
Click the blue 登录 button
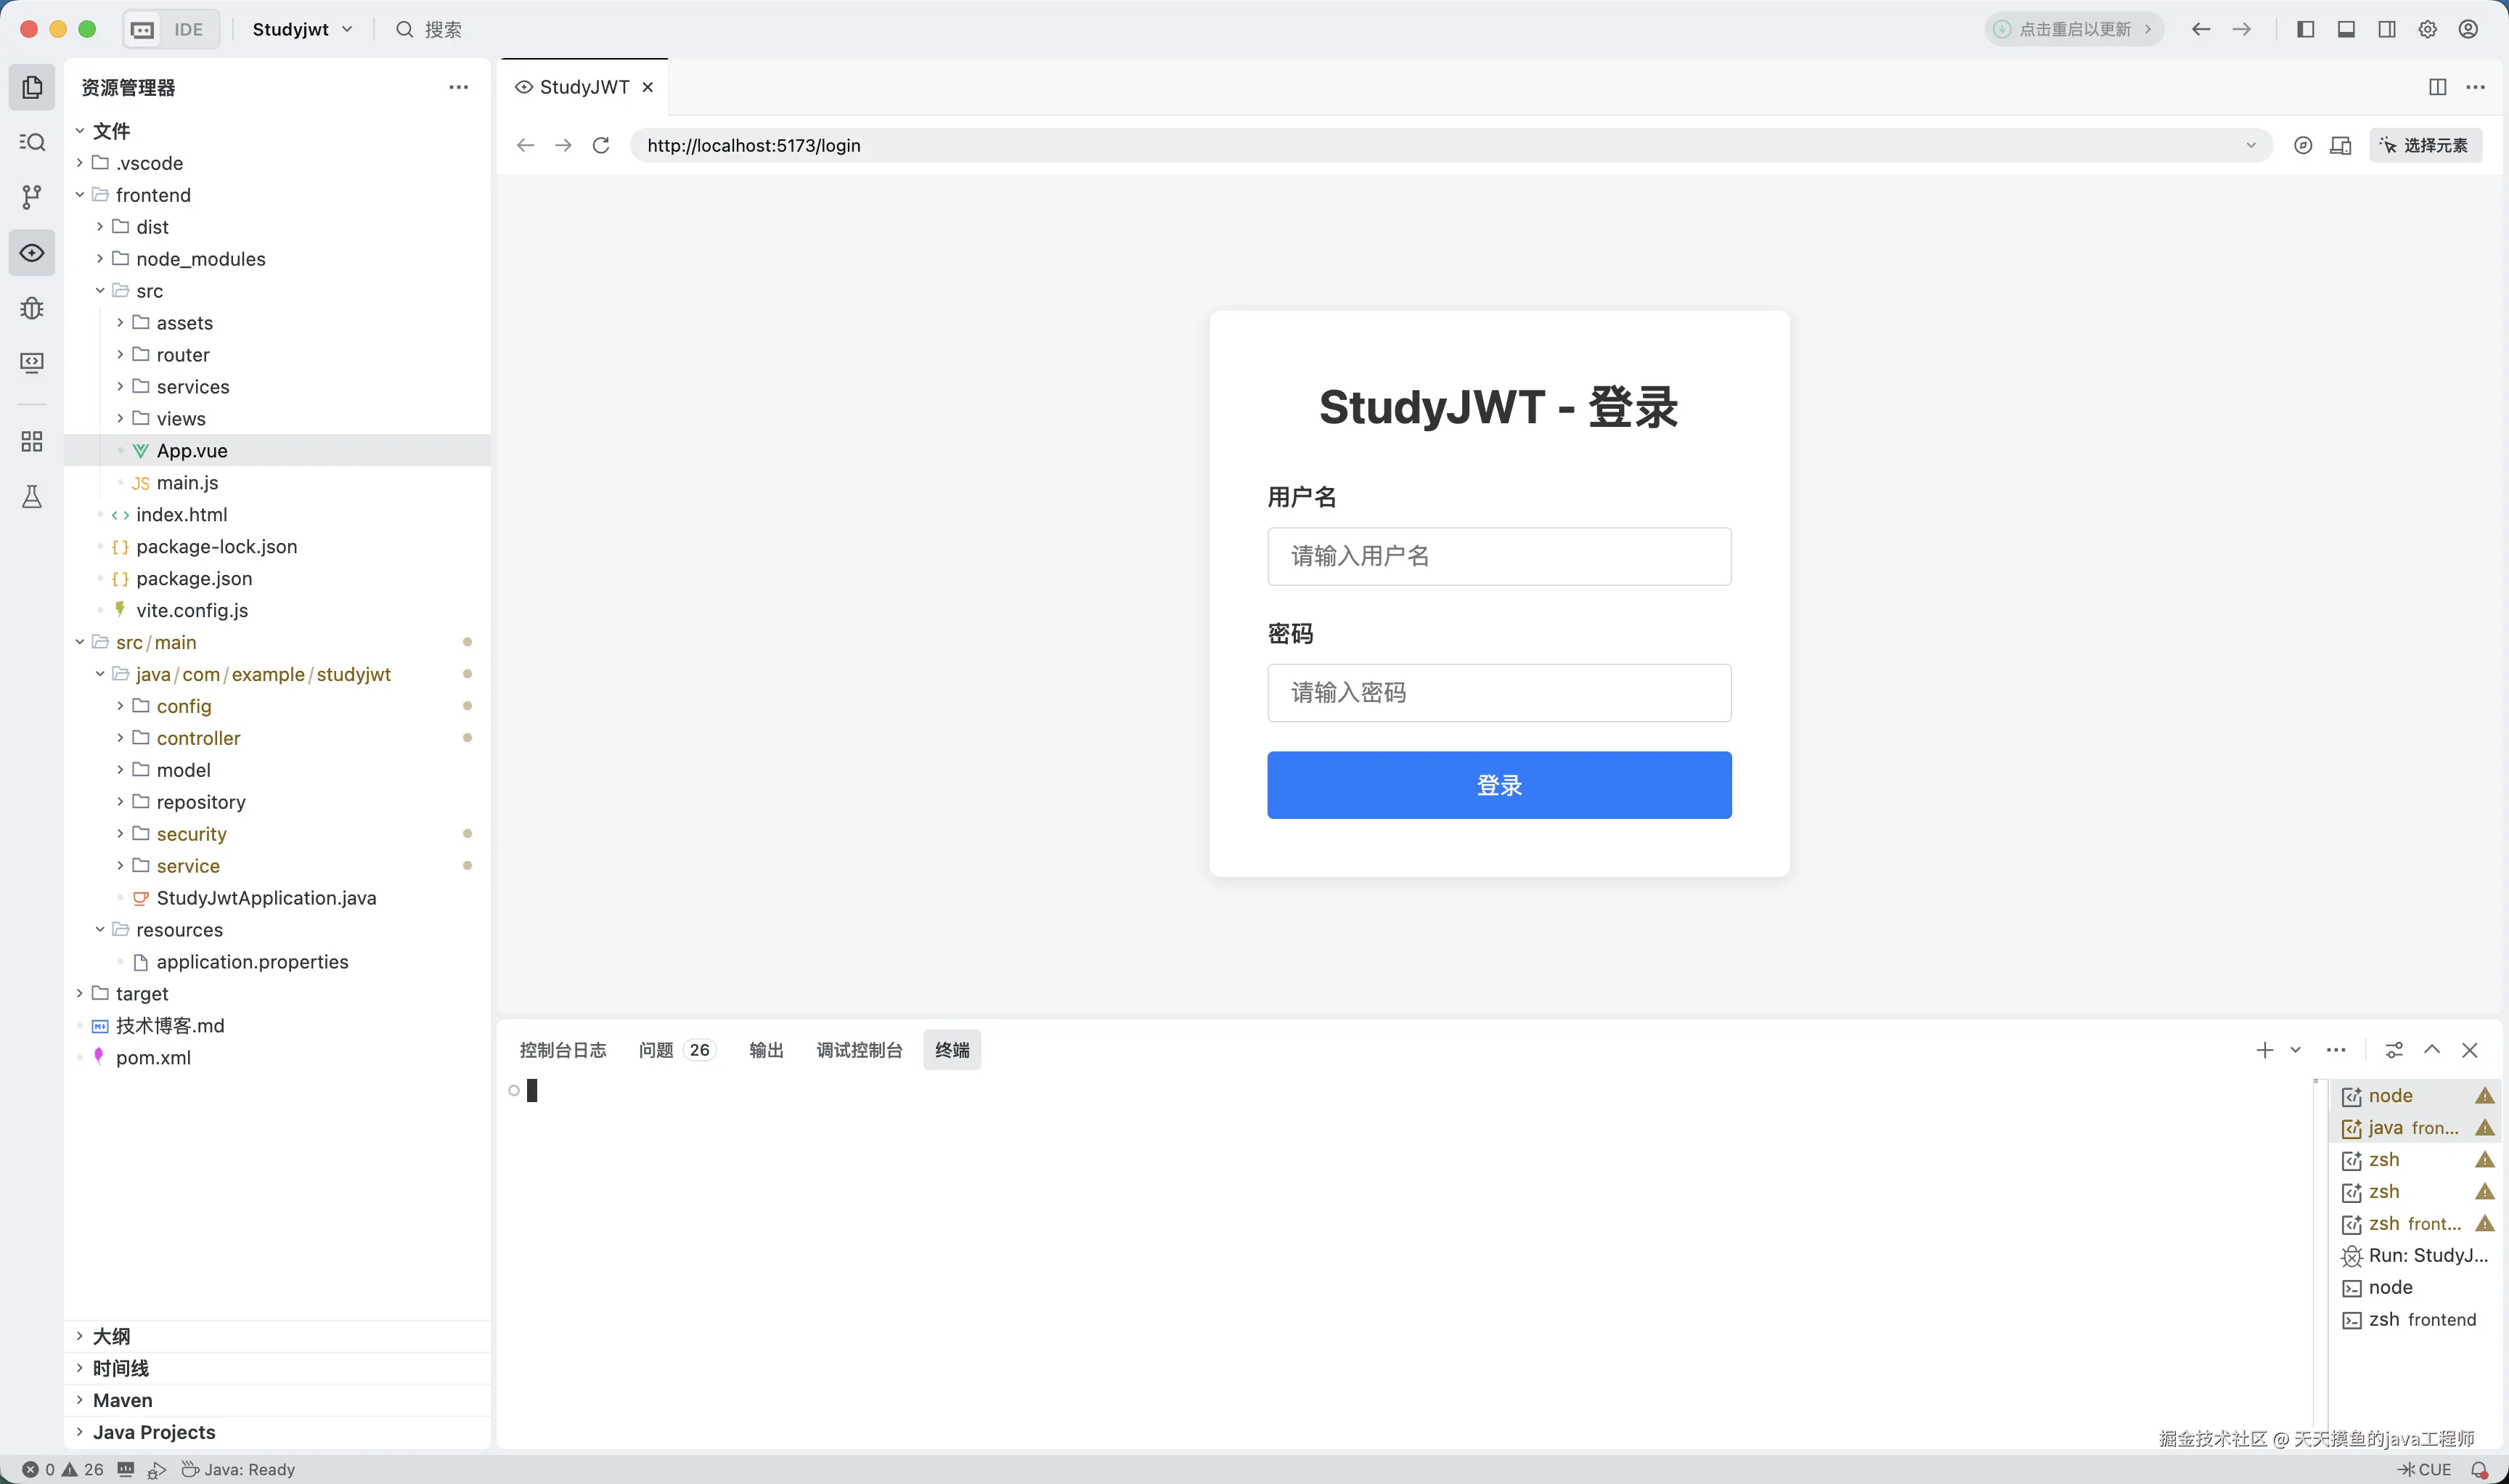tap(1498, 785)
